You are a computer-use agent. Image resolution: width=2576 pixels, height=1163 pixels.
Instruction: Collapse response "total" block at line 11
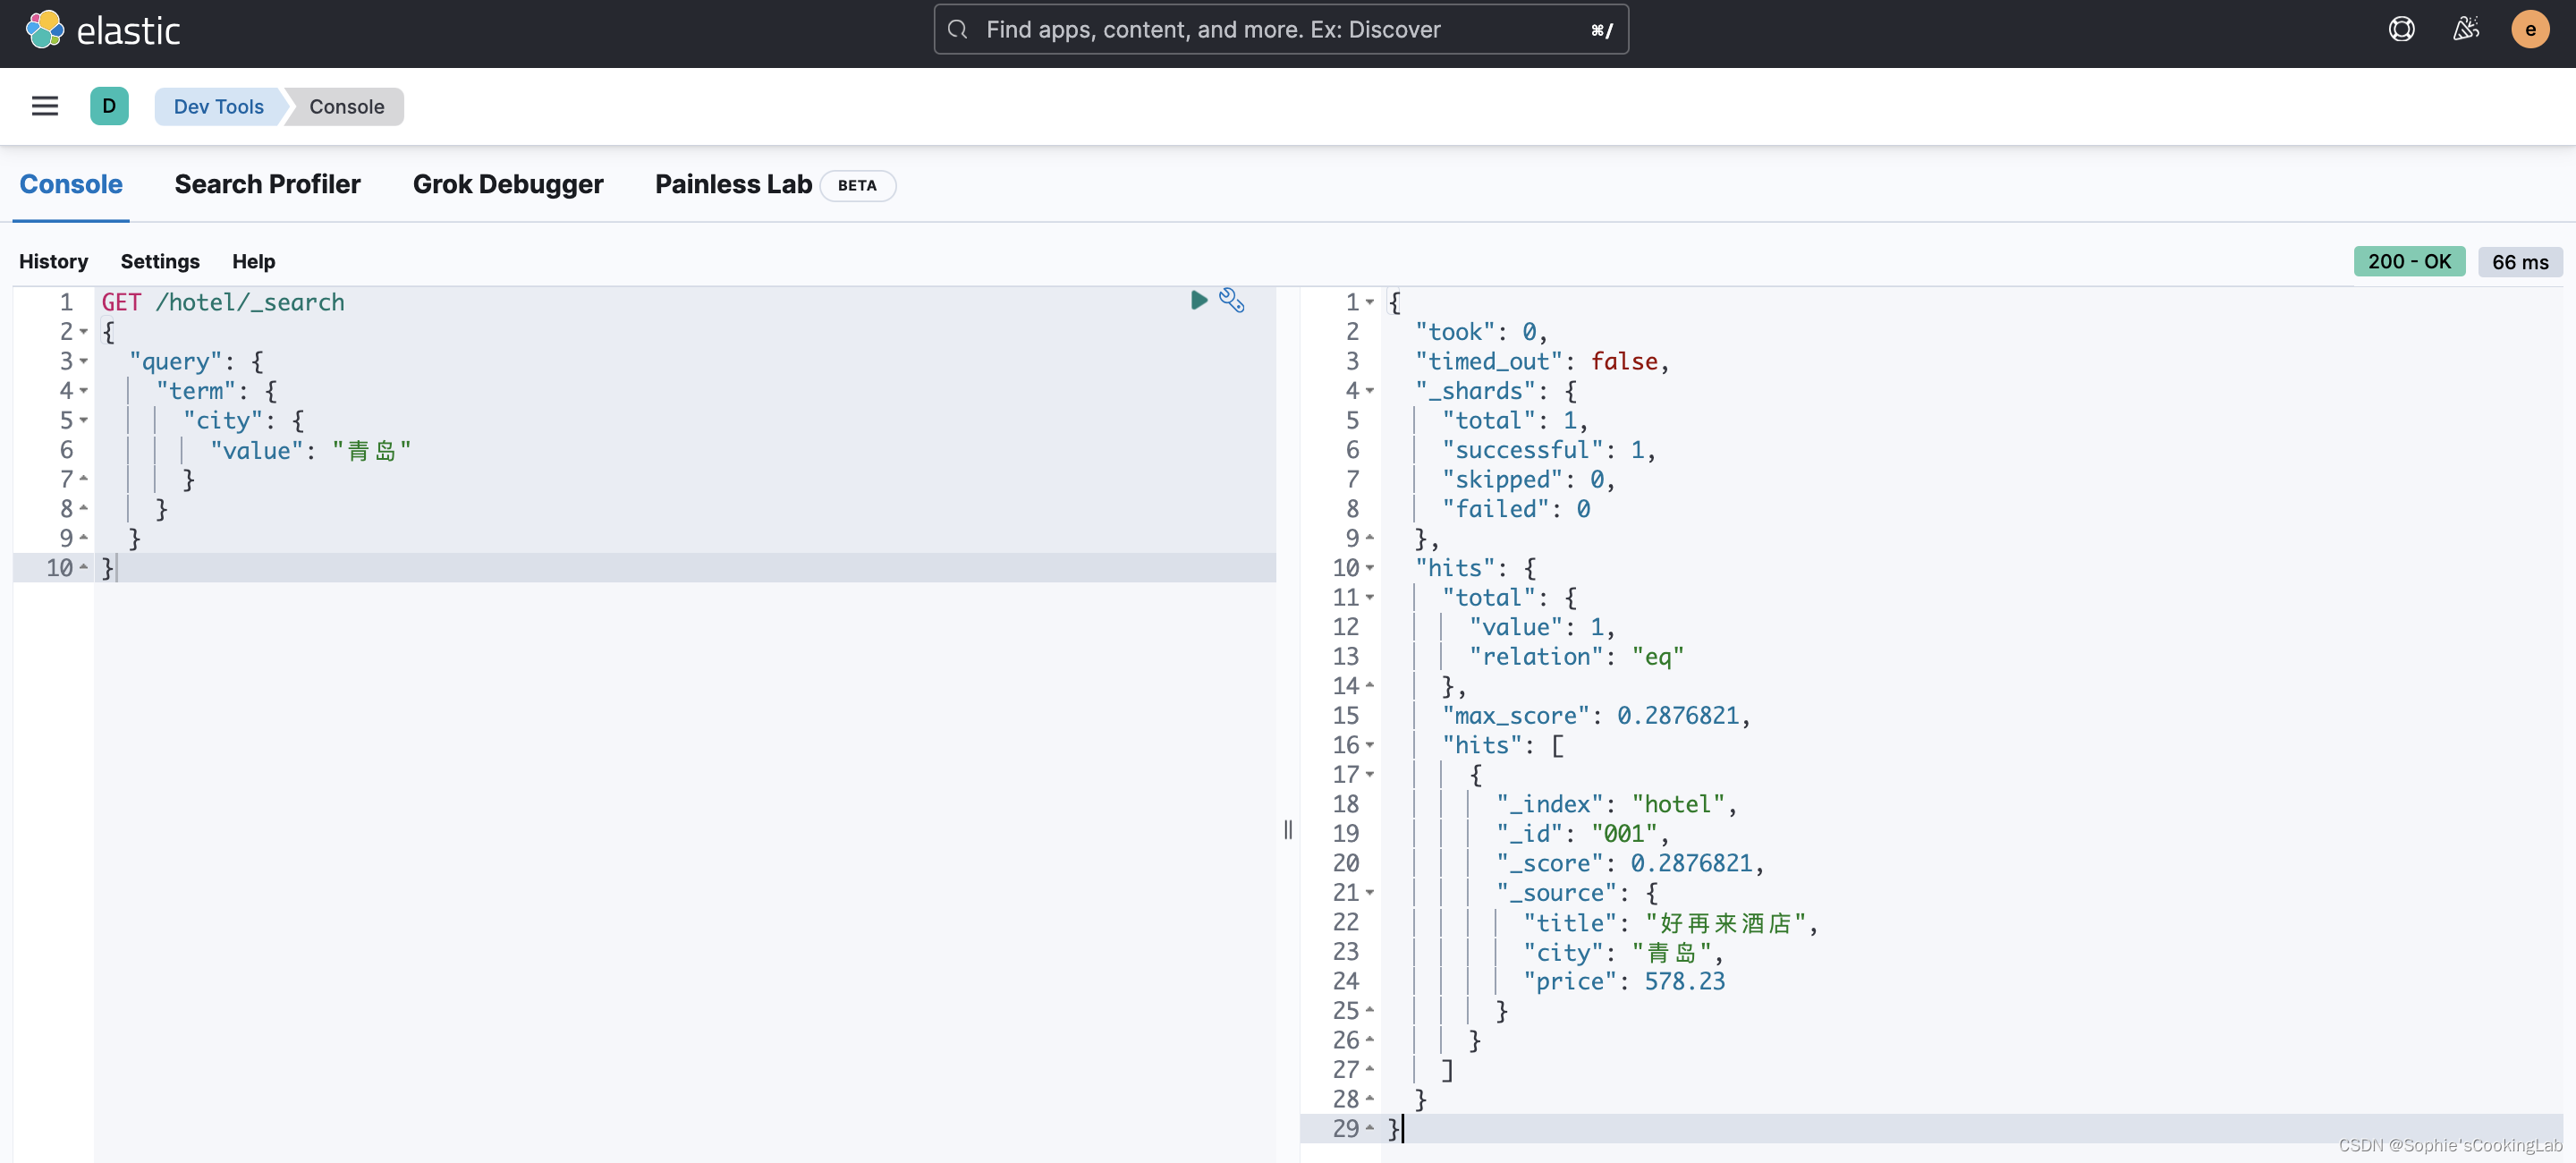[1370, 597]
